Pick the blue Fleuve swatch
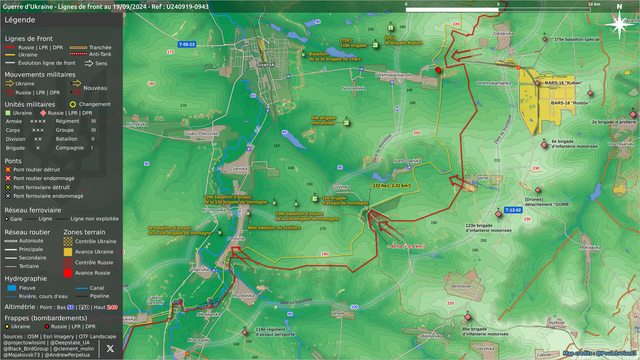The height and width of the screenshot is (360, 640). tap(12, 288)
